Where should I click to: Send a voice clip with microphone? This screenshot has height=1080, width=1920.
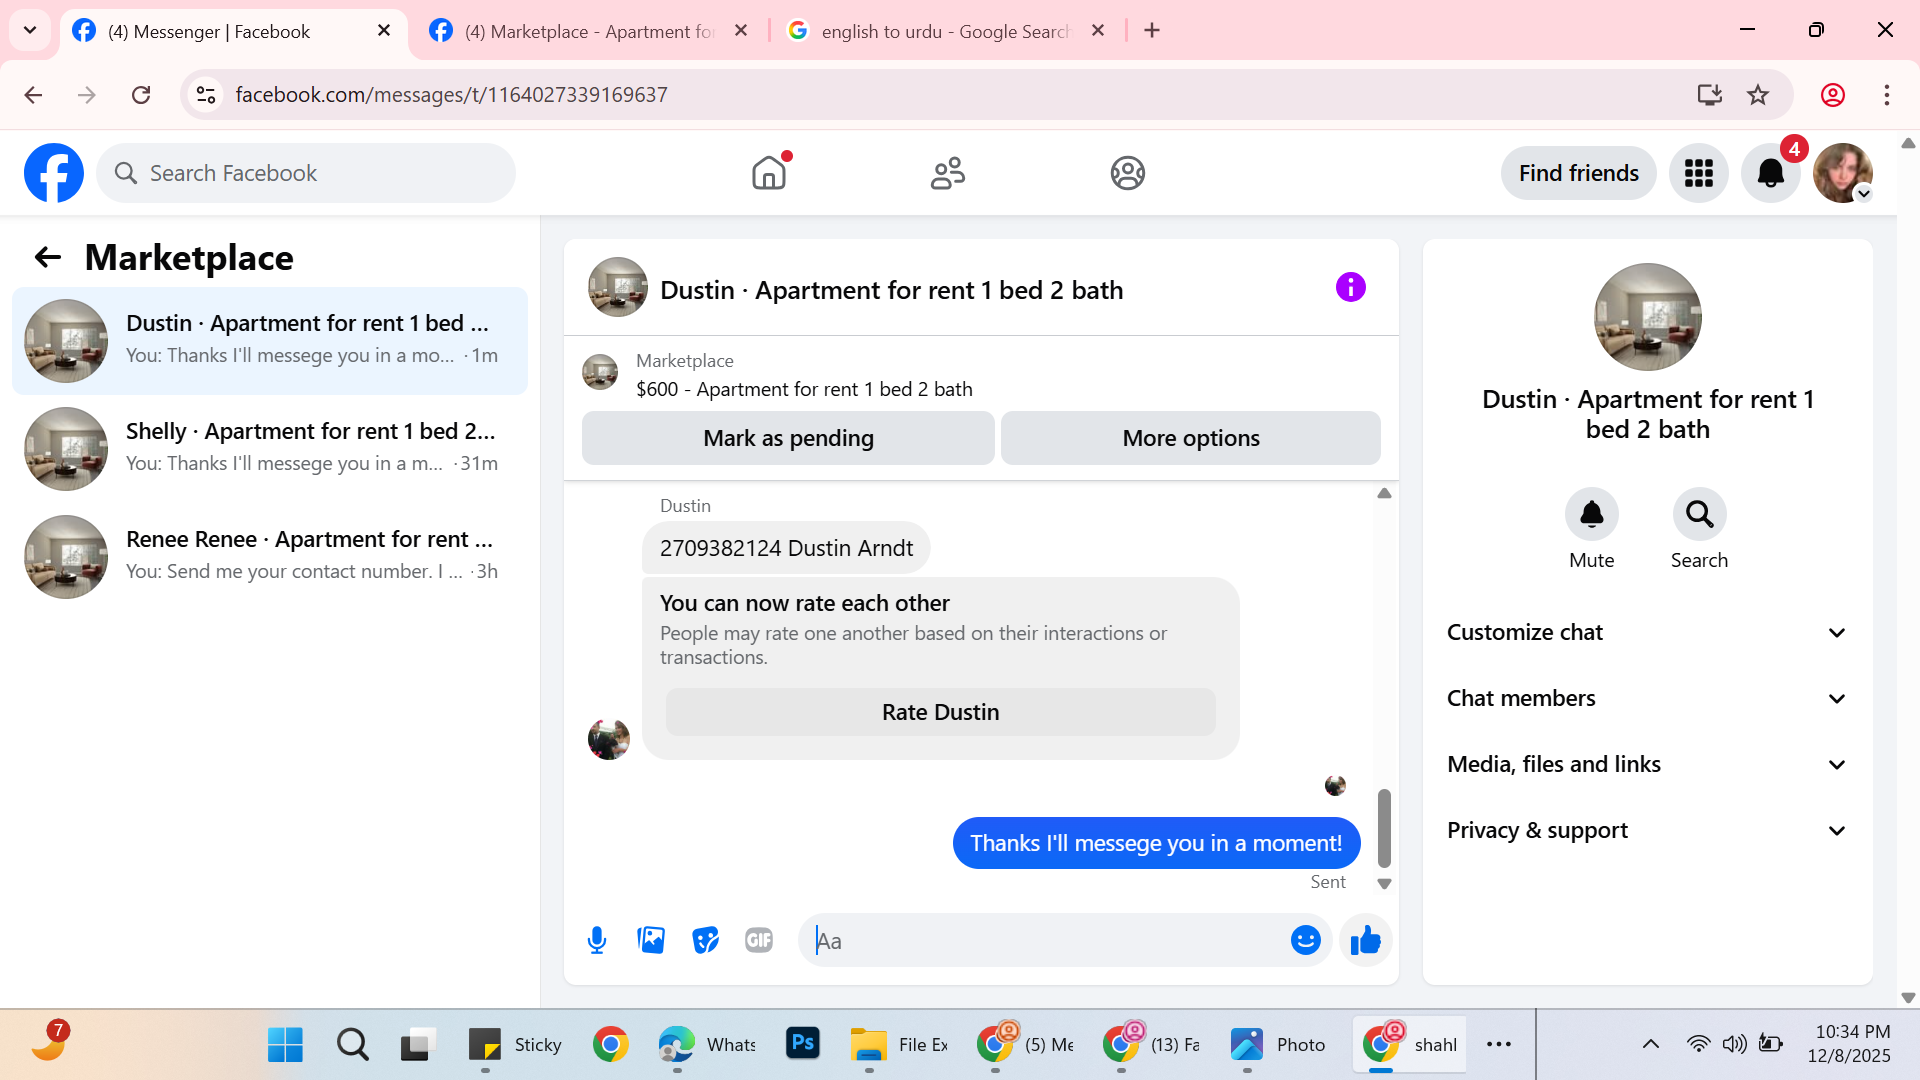[597, 940]
